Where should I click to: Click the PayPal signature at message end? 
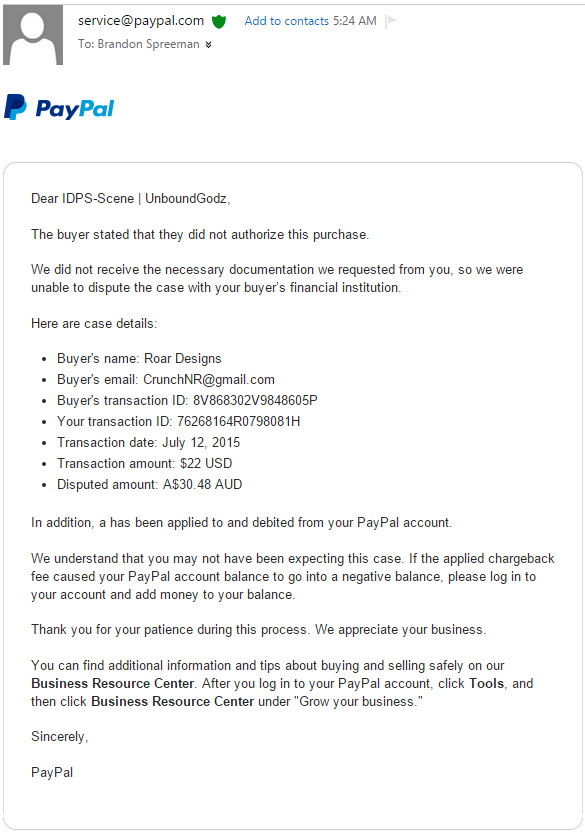coord(52,773)
